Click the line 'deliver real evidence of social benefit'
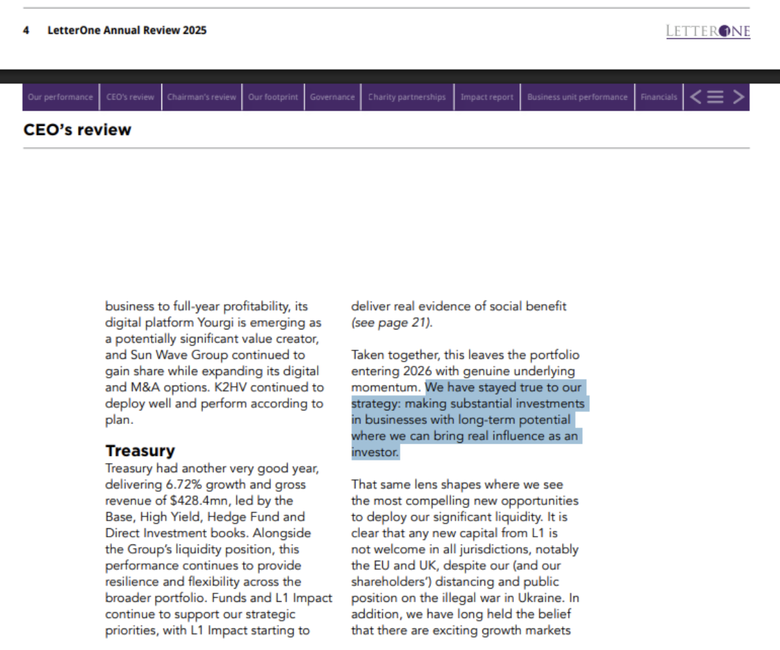Image resolution: width=780 pixels, height=650 pixels. pos(459,306)
